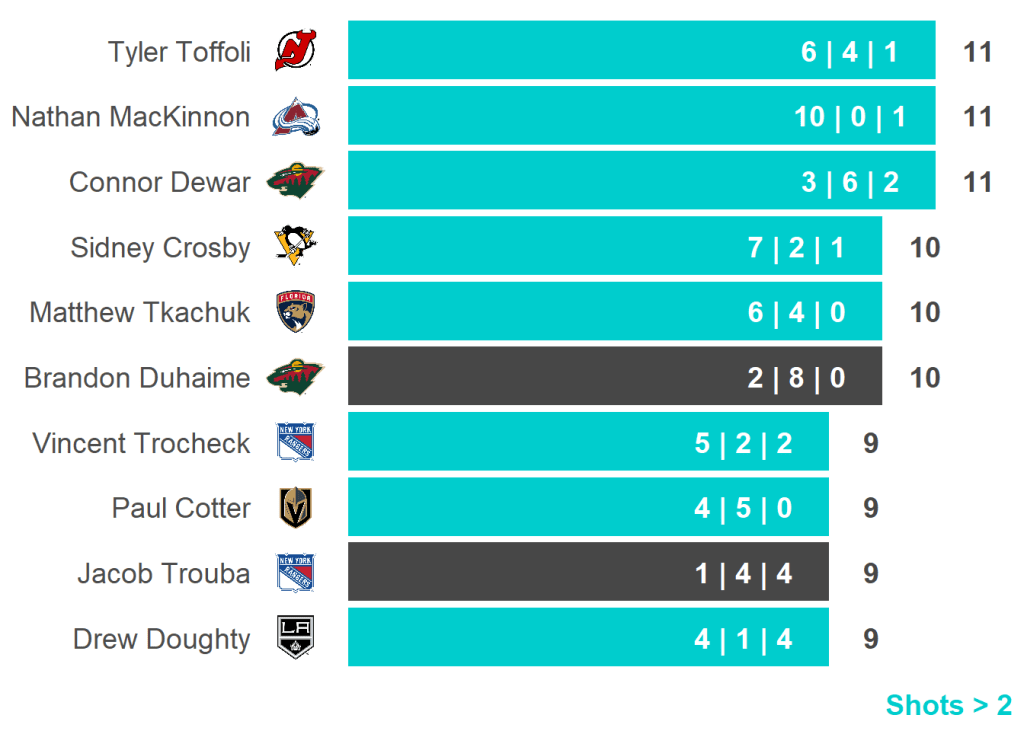
Task: Click Brandon Duhaime's dark gray bar
Action: (x=614, y=377)
